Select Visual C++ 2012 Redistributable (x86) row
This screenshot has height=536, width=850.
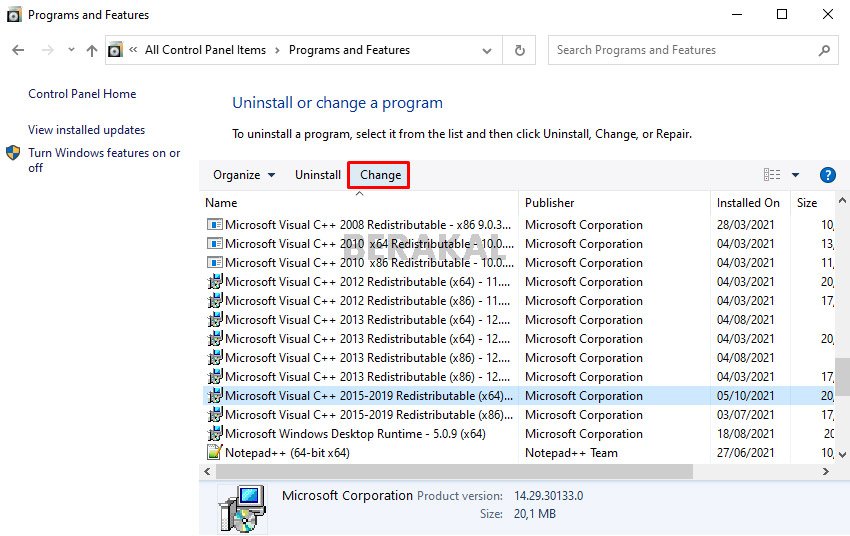[519, 300]
